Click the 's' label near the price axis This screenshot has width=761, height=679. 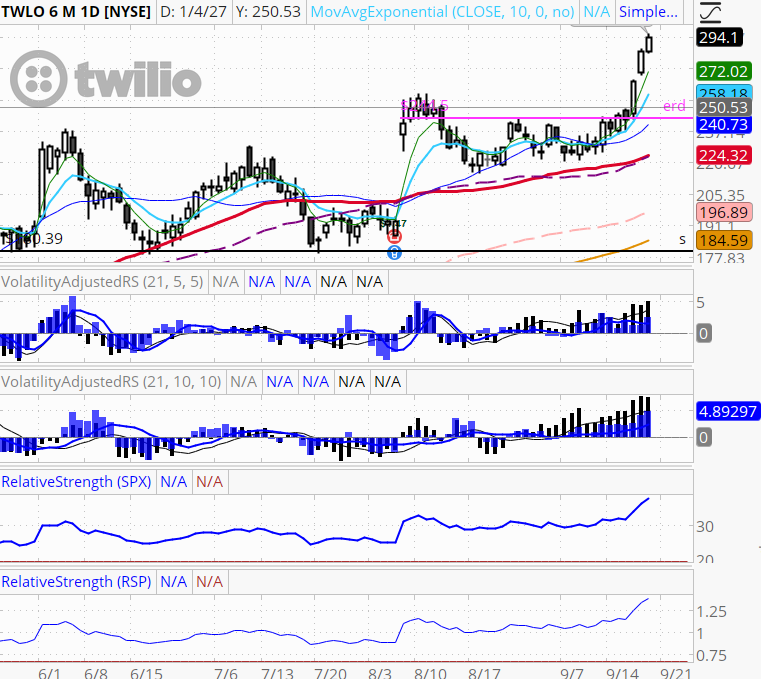coord(682,239)
